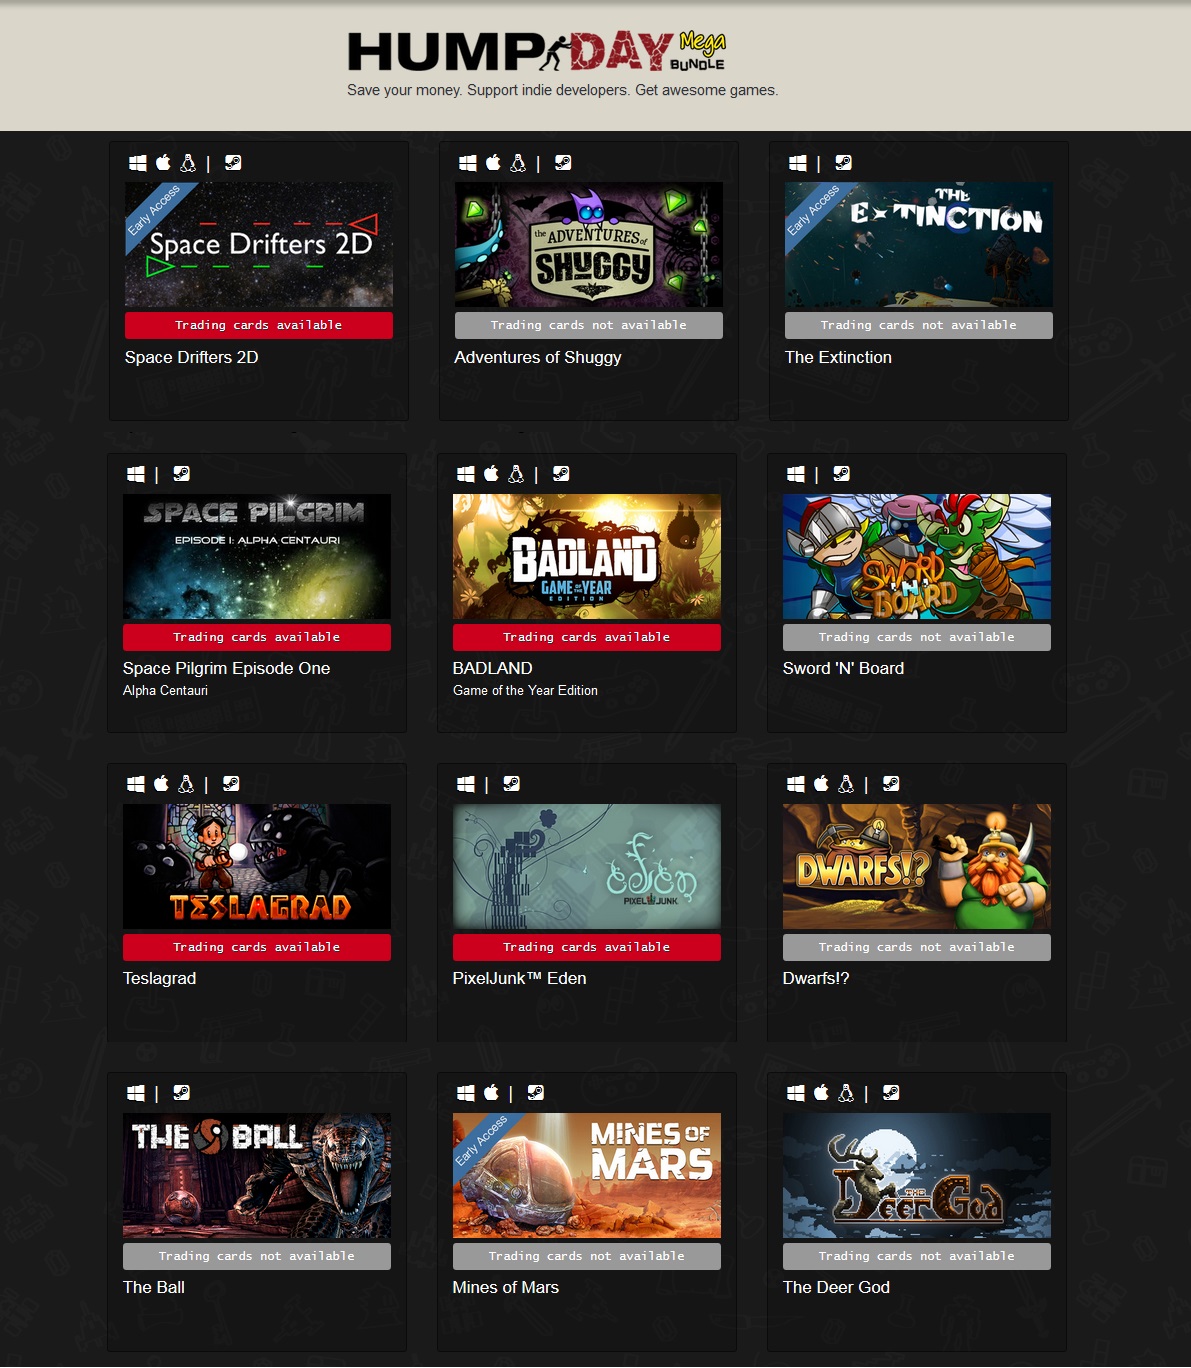Screen dimensions: 1191x1368
Task: Click Steam icon on The Deer God card
Action: click(891, 1093)
